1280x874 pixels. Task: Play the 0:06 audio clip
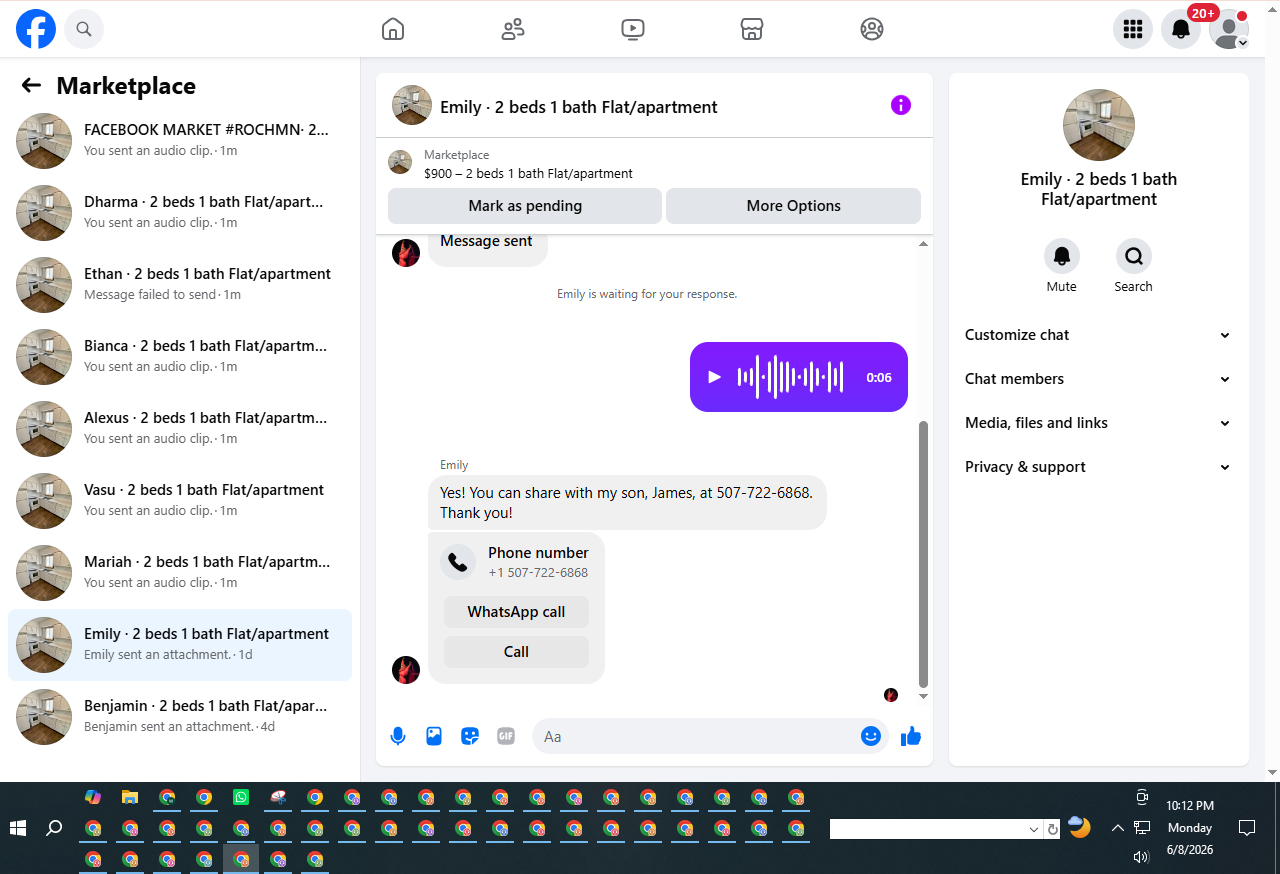point(714,377)
